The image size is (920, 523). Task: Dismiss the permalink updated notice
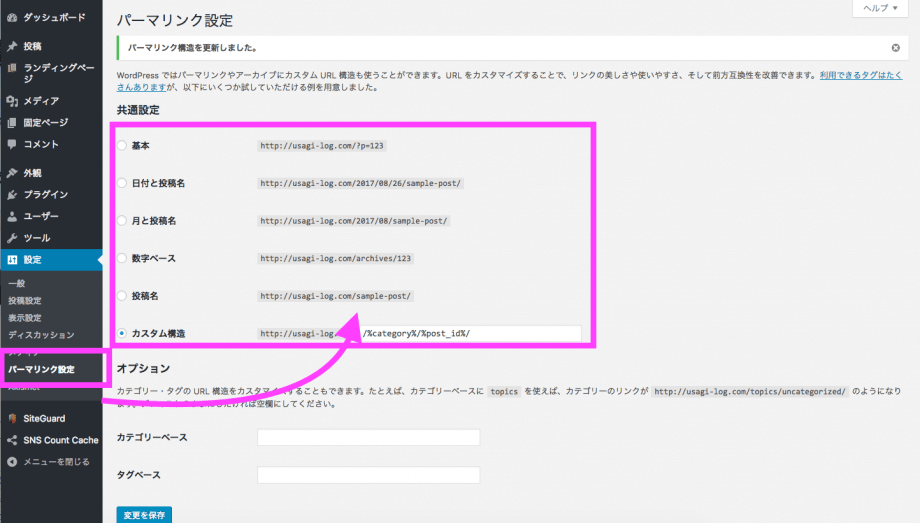895,48
